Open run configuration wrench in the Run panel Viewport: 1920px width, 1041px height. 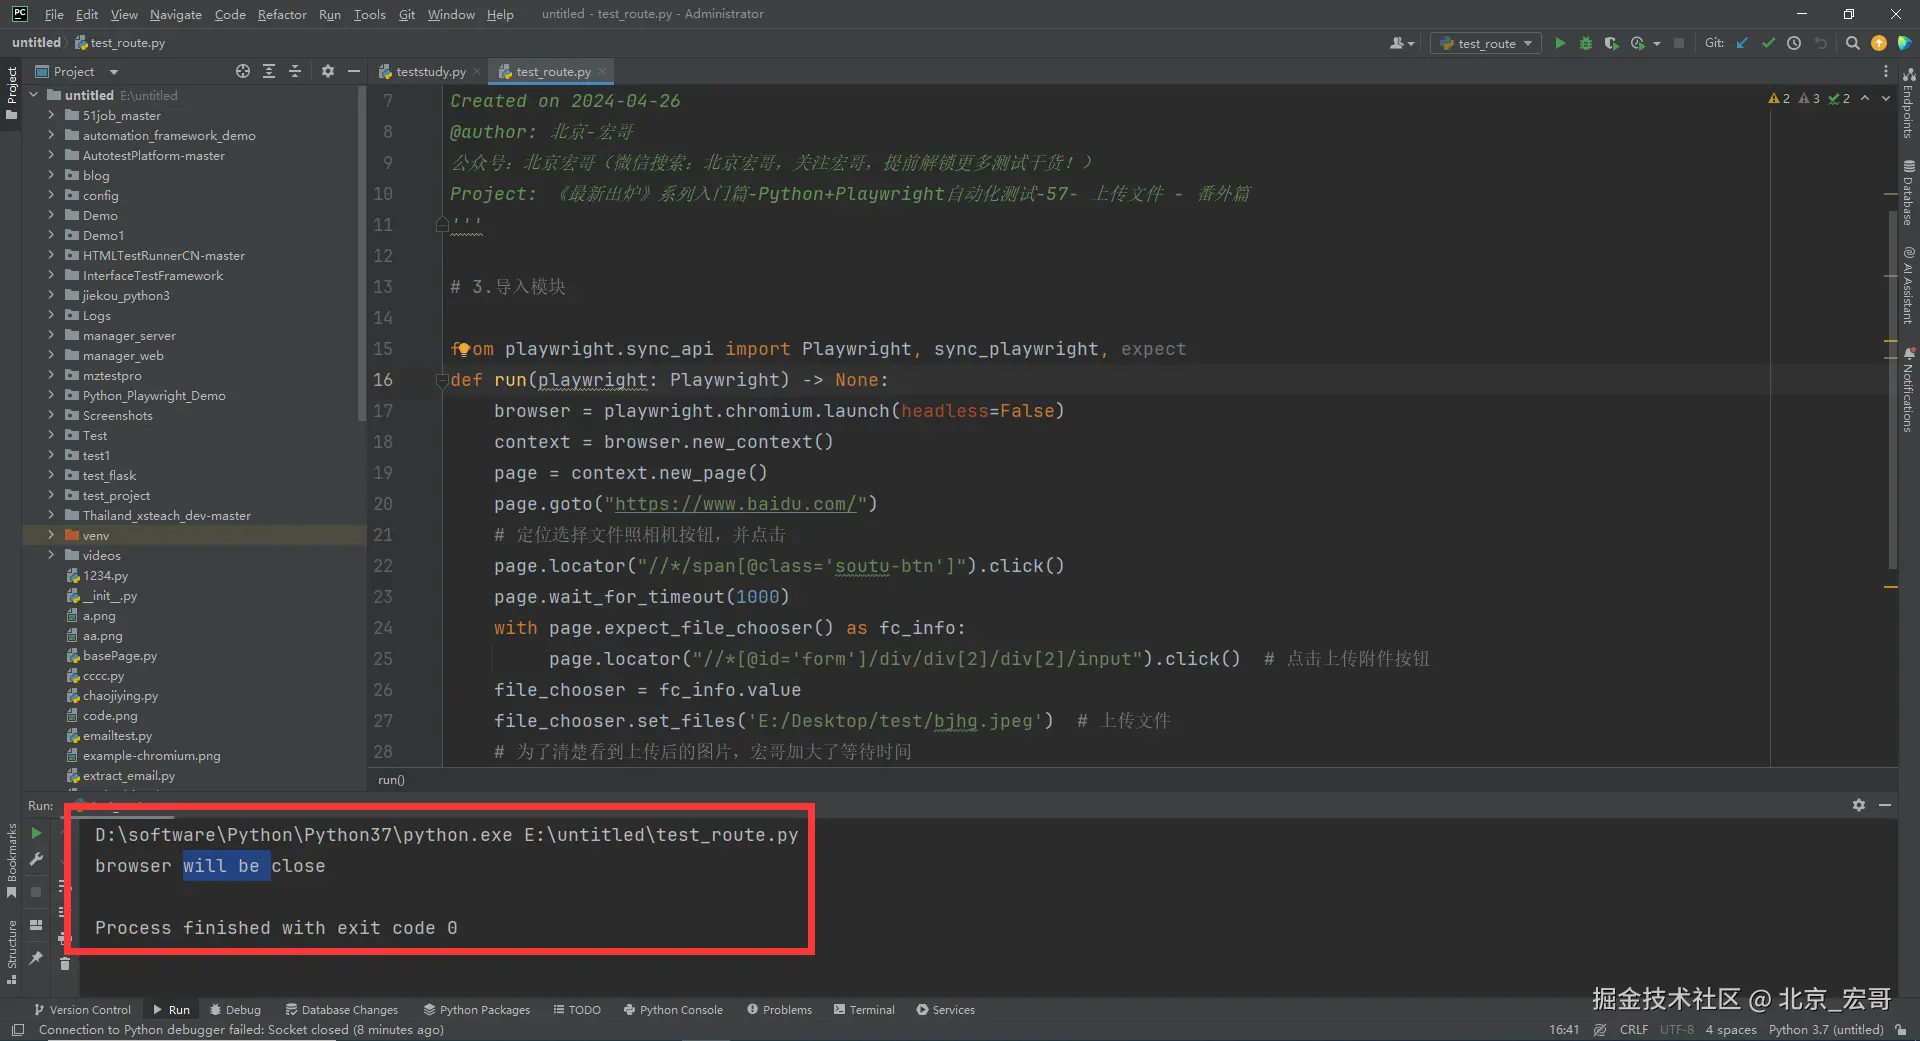[36, 859]
